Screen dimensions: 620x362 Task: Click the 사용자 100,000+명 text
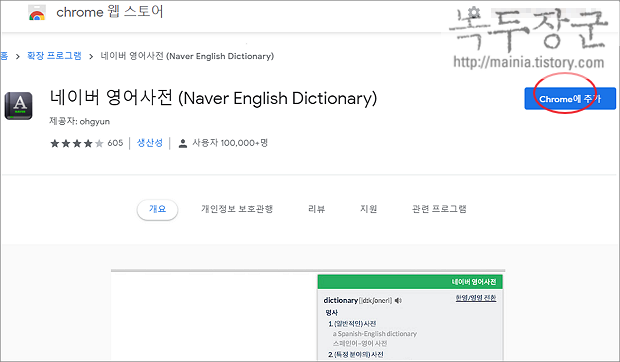pyautogui.click(x=230, y=143)
